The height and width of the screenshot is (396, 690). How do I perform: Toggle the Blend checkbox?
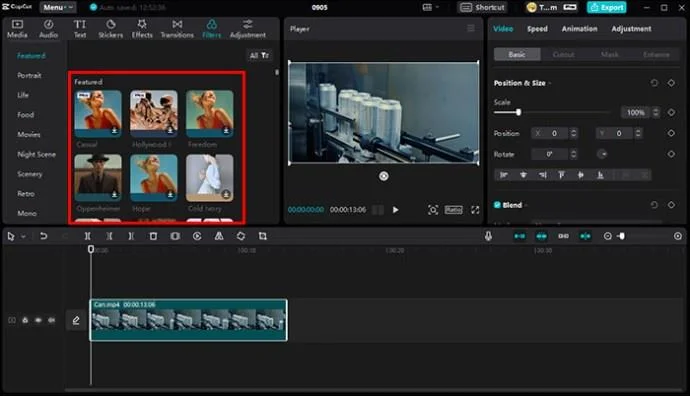(497, 205)
